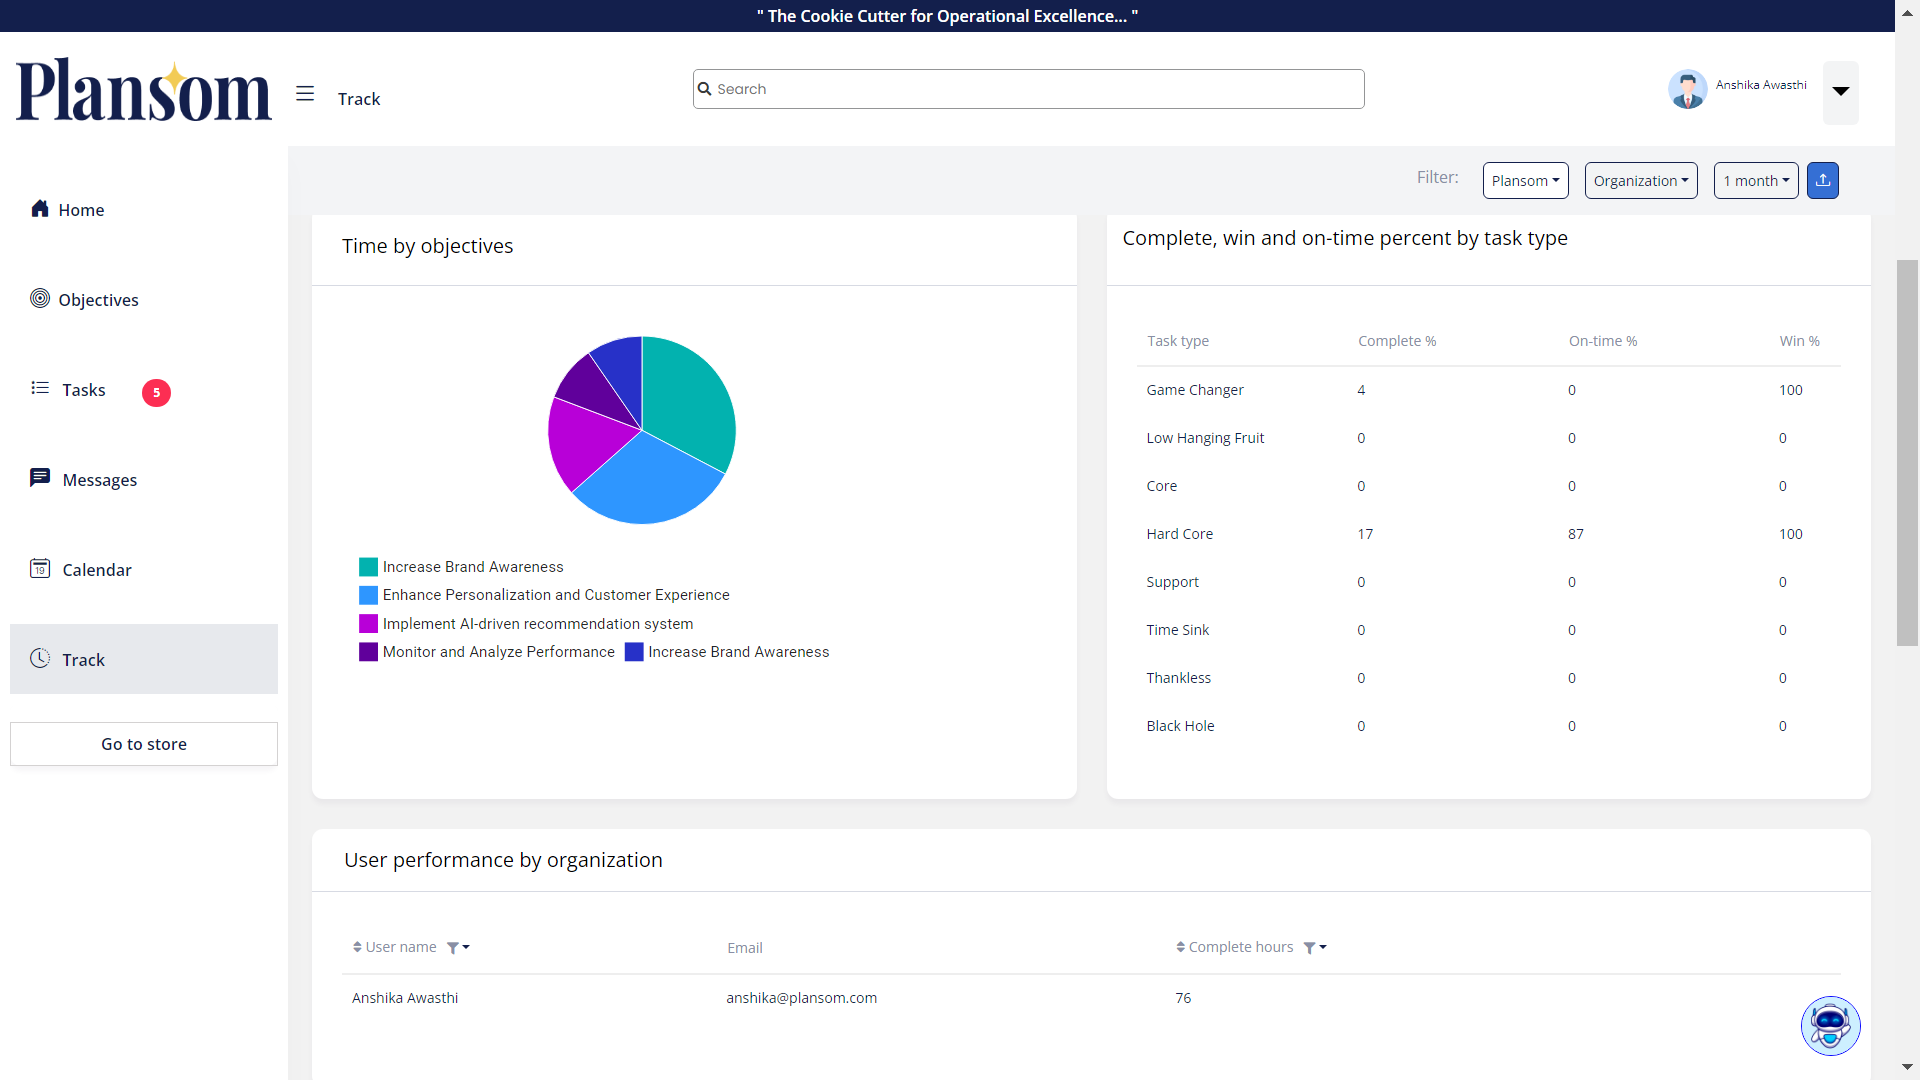
Task: Click the export upload icon button
Action: (x=1822, y=181)
